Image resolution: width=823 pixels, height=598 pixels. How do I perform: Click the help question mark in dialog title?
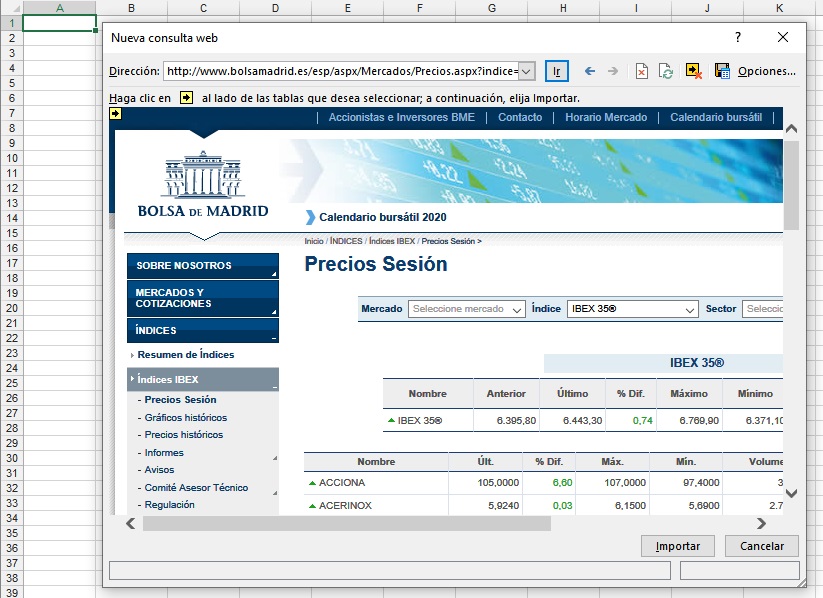point(738,37)
